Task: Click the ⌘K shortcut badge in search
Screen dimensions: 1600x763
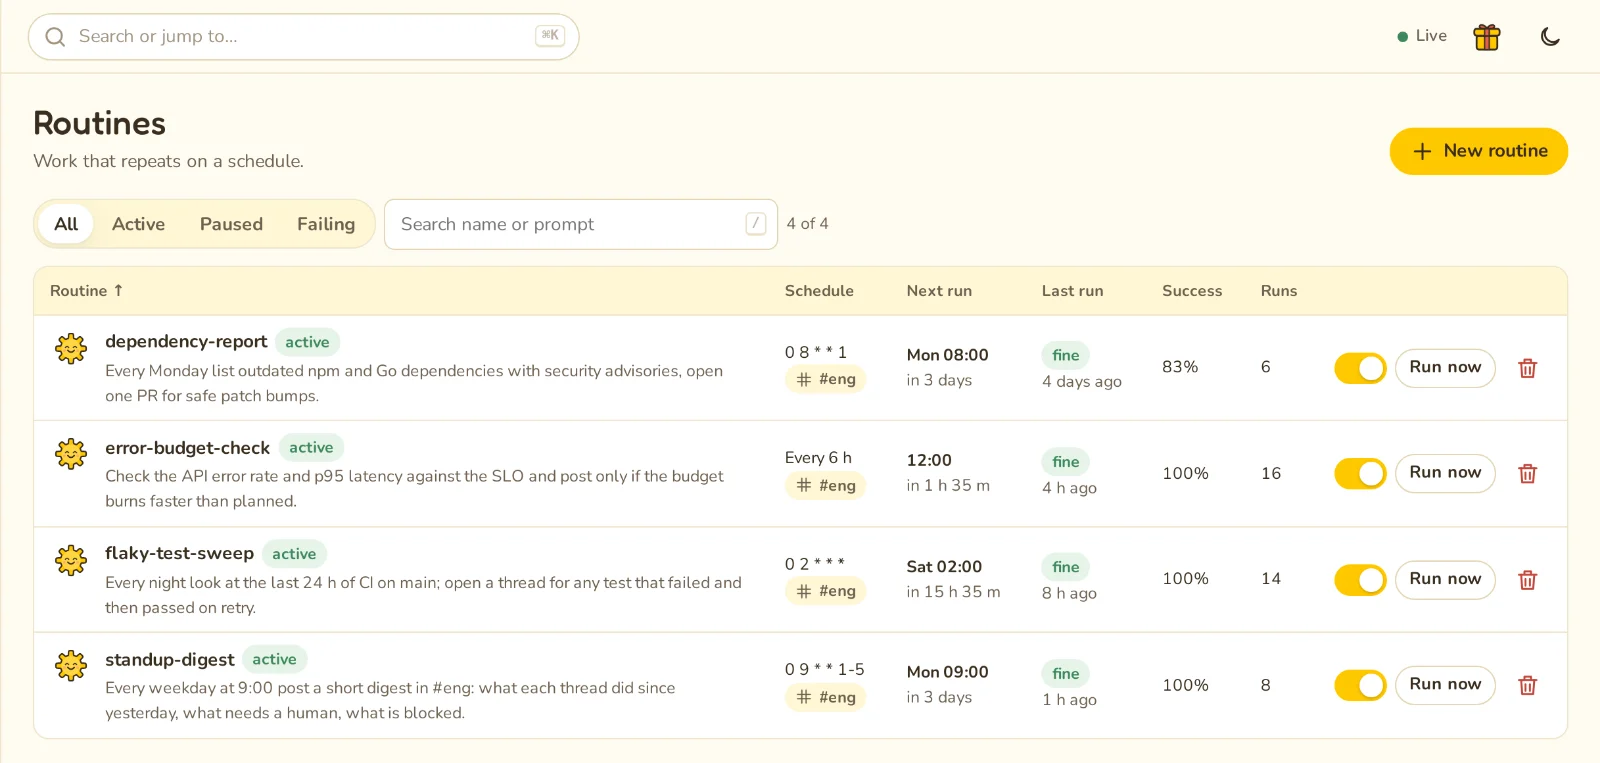Action: (x=550, y=36)
